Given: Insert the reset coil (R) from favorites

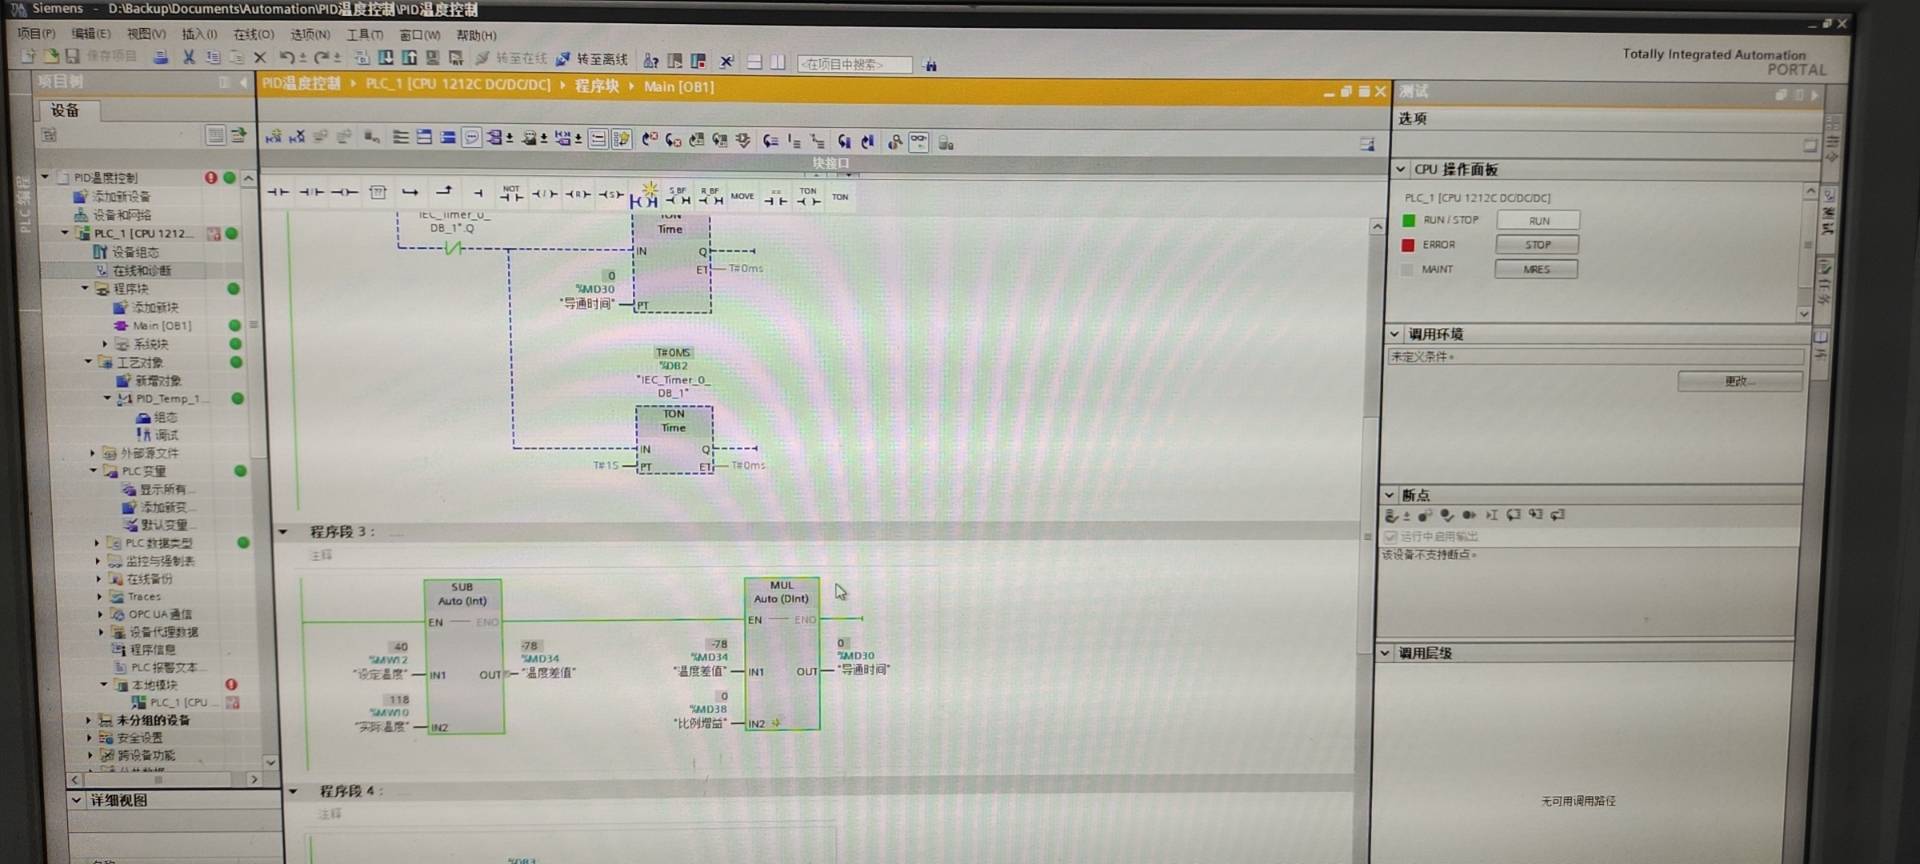Looking at the screenshot, I should [578, 194].
